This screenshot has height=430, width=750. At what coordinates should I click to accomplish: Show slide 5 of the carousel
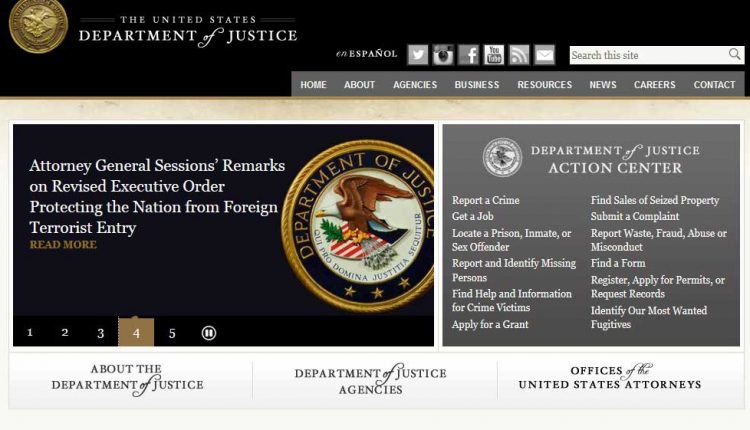pos(172,333)
